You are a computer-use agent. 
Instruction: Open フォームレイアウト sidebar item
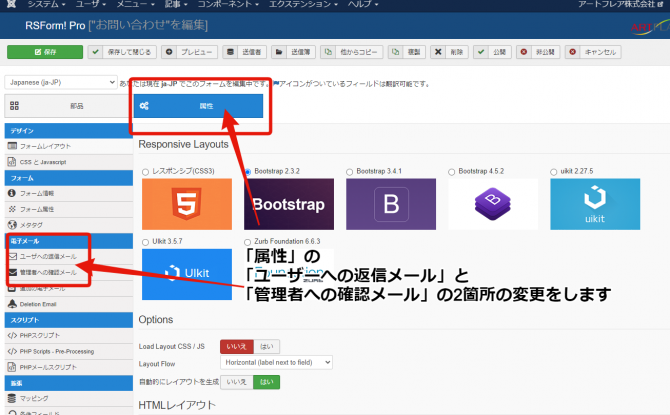pos(68,146)
